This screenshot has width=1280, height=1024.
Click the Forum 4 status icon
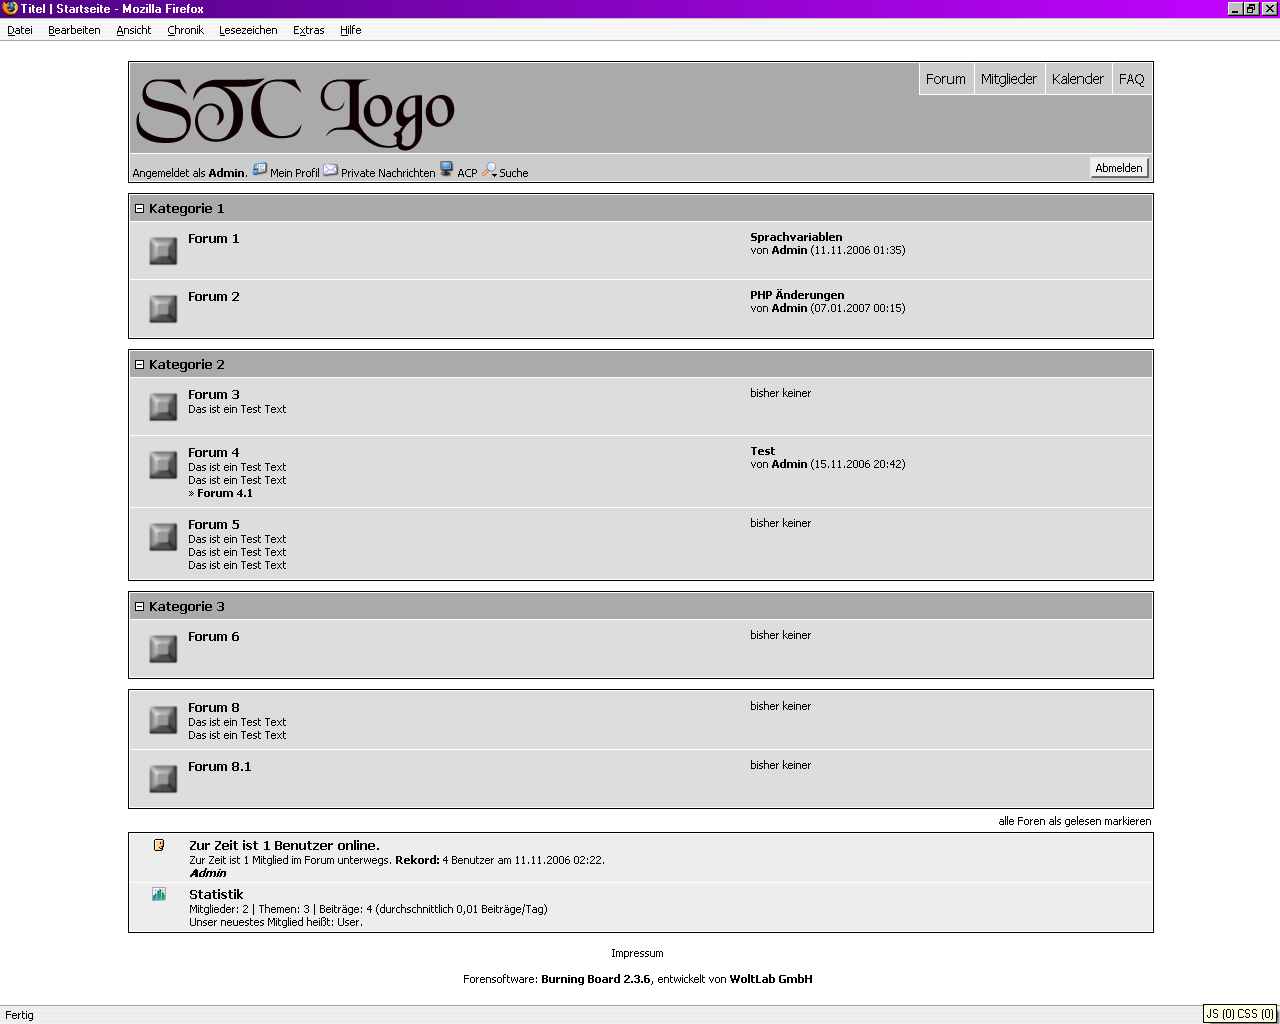pyautogui.click(x=163, y=465)
